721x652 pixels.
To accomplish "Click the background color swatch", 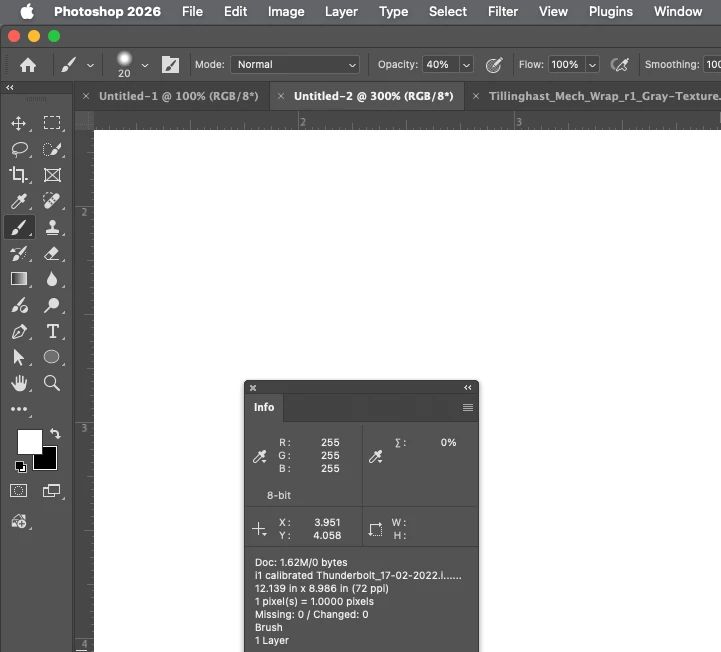I will [48, 460].
